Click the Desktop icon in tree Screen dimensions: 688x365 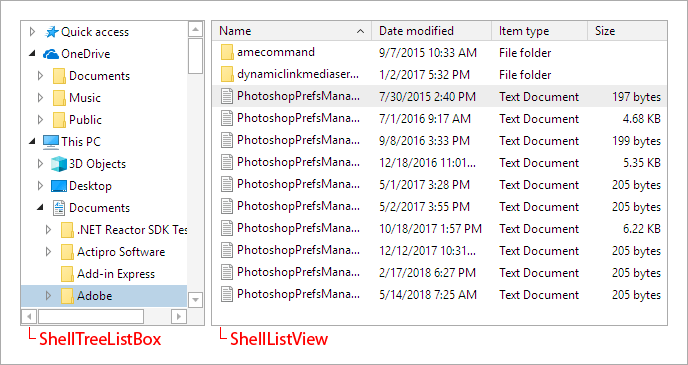tap(59, 186)
